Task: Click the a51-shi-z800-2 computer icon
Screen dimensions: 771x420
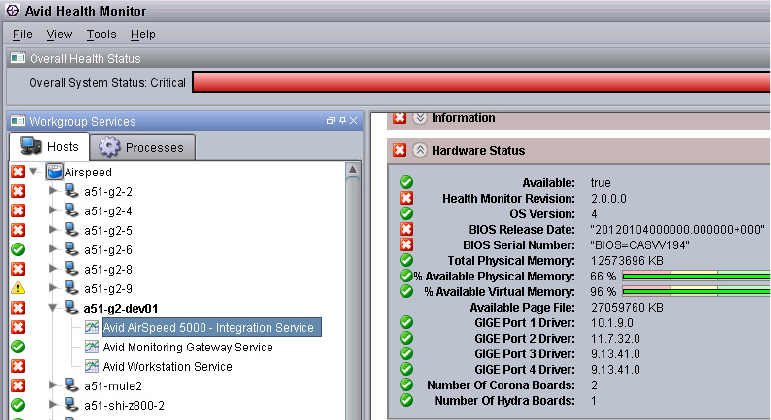Action: pyautogui.click(x=71, y=405)
